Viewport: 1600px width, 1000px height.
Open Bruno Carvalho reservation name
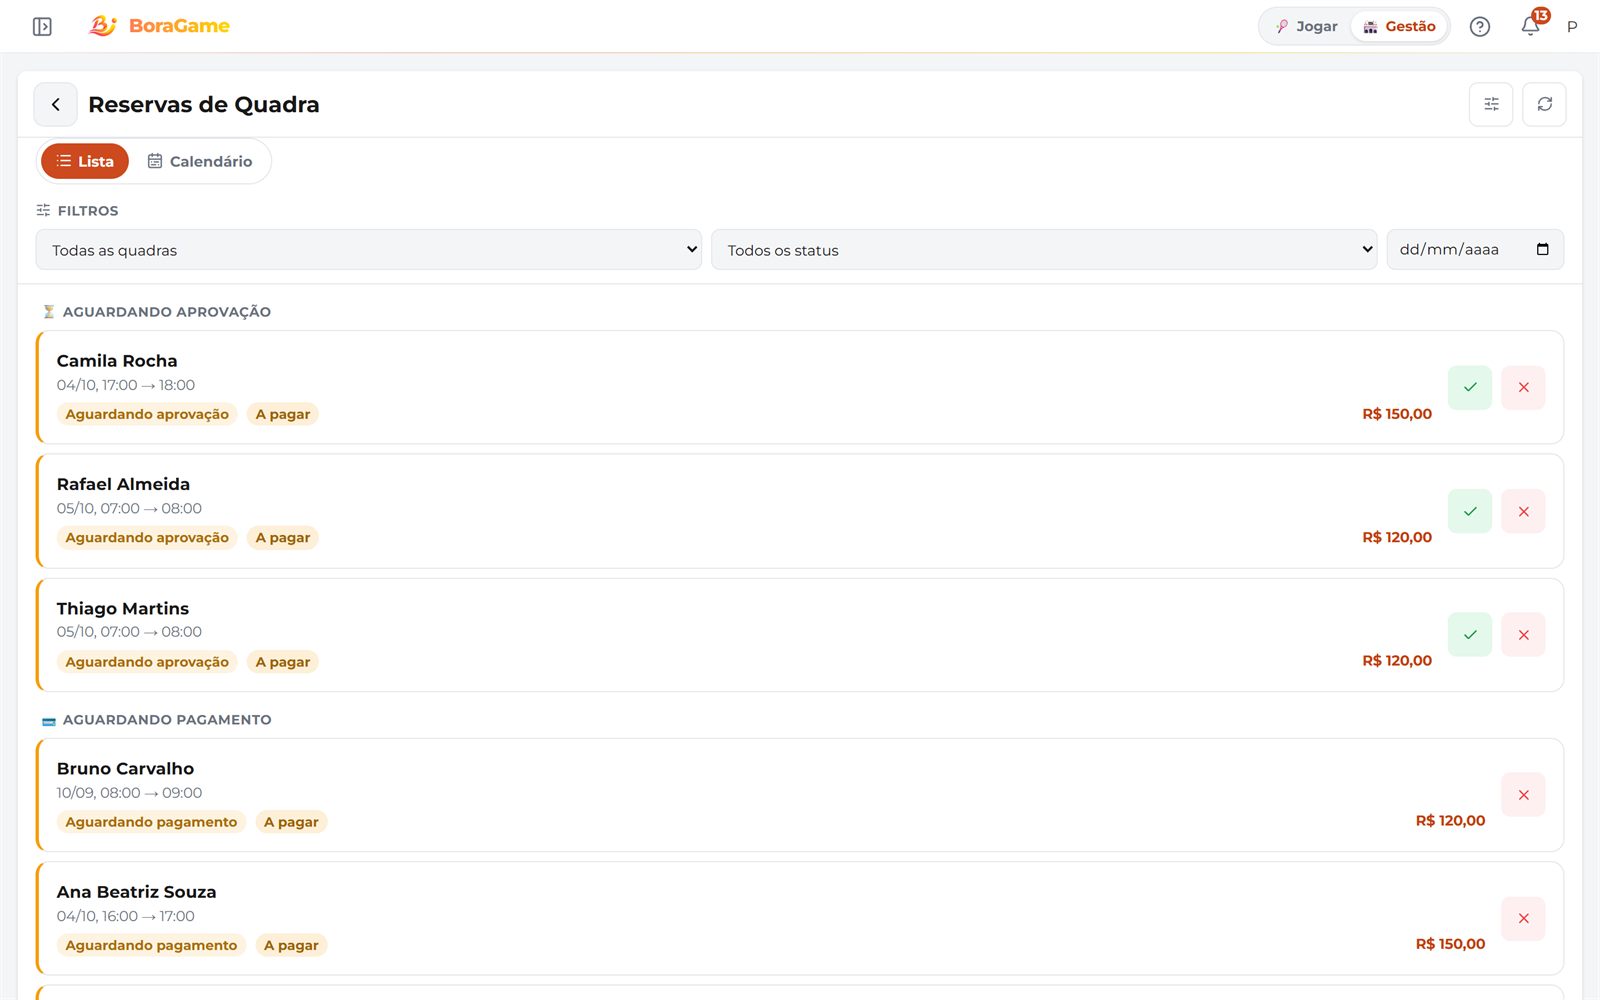click(x=125, y=768)
